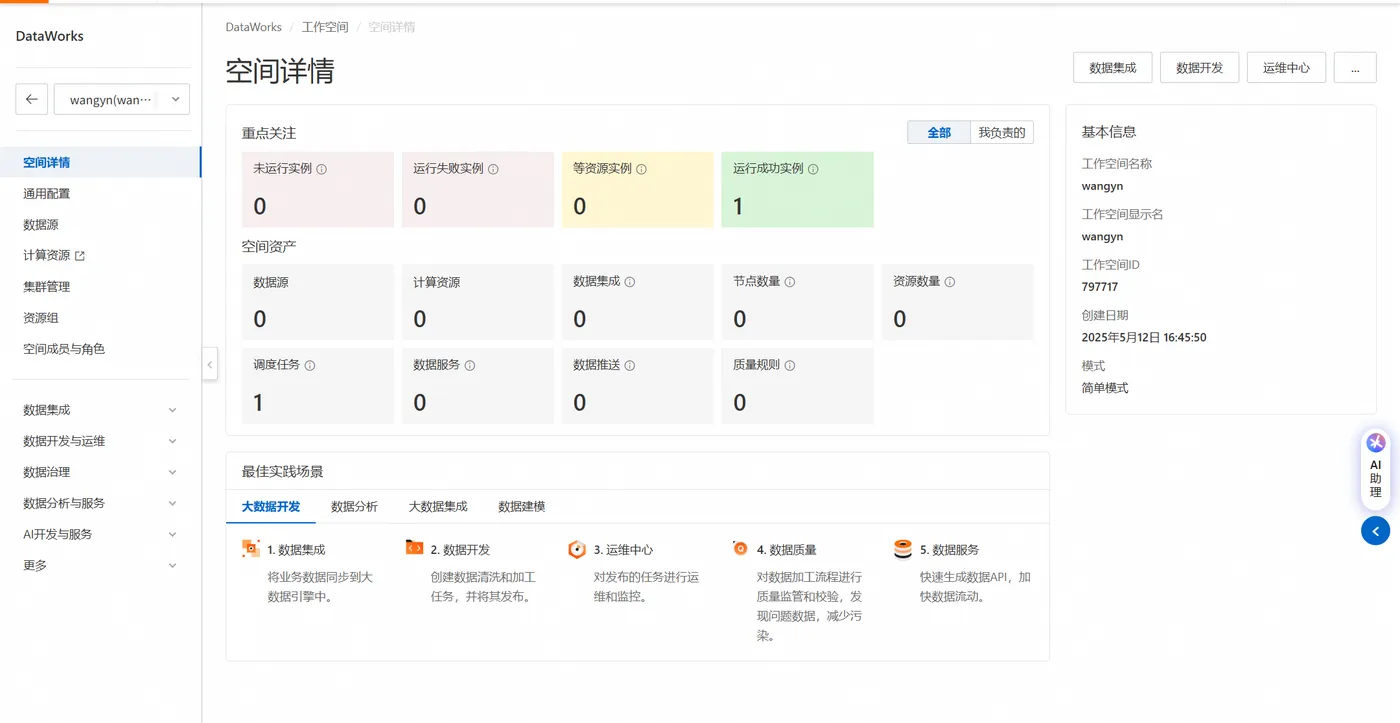Click the 1. 数据集成 step title
The image size is (1400, 723).
coord(296,550)
